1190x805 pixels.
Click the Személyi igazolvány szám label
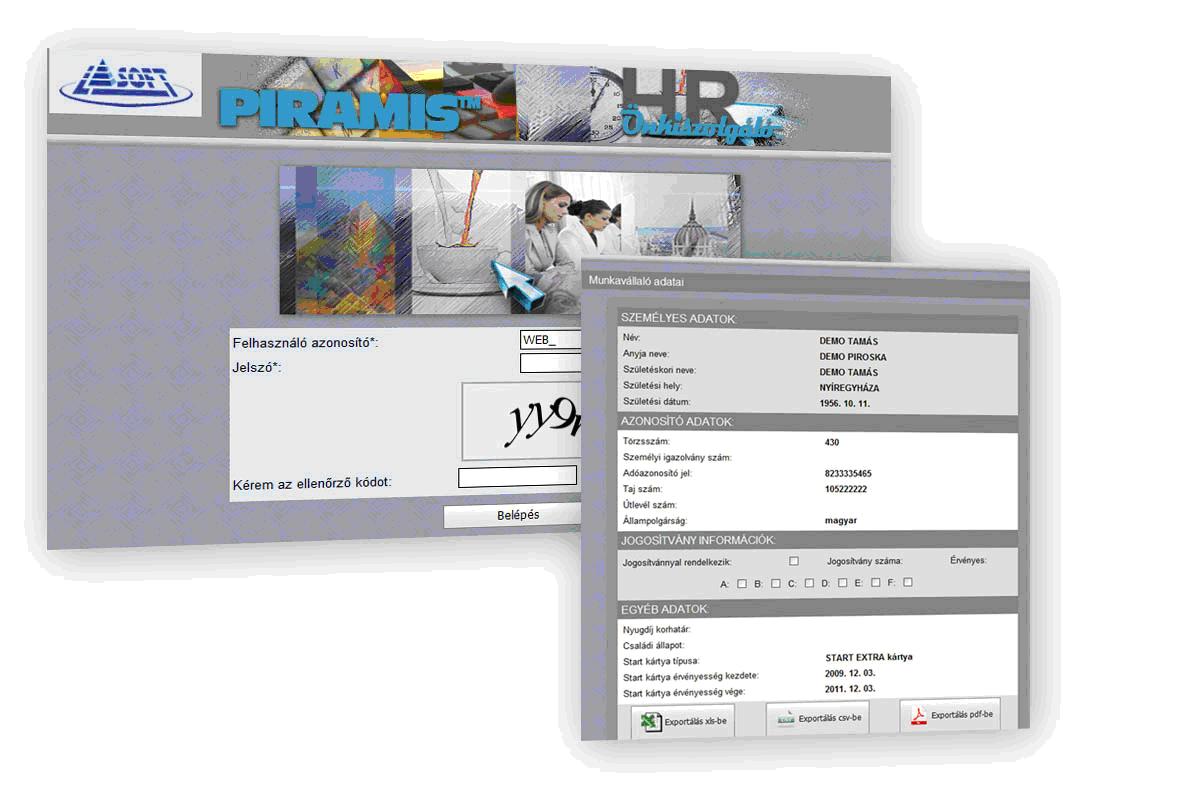coord(677,458)
